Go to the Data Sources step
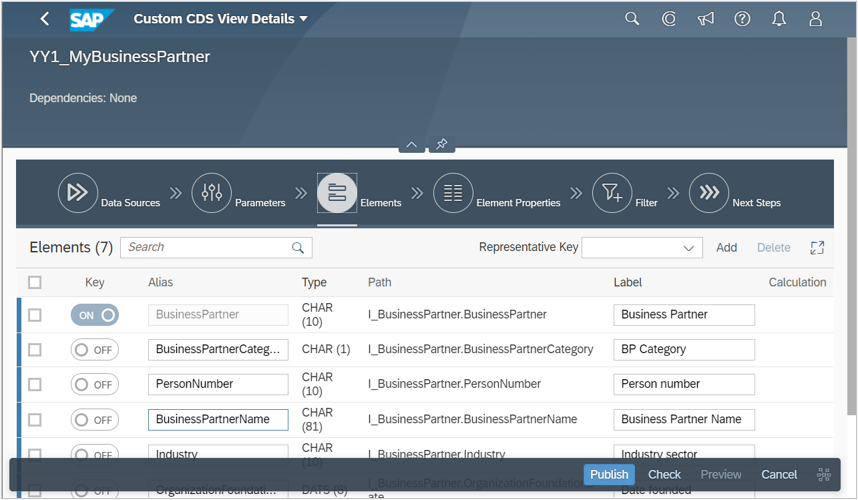Viewport: 858px width, 500px height. (x=78, y=193)
